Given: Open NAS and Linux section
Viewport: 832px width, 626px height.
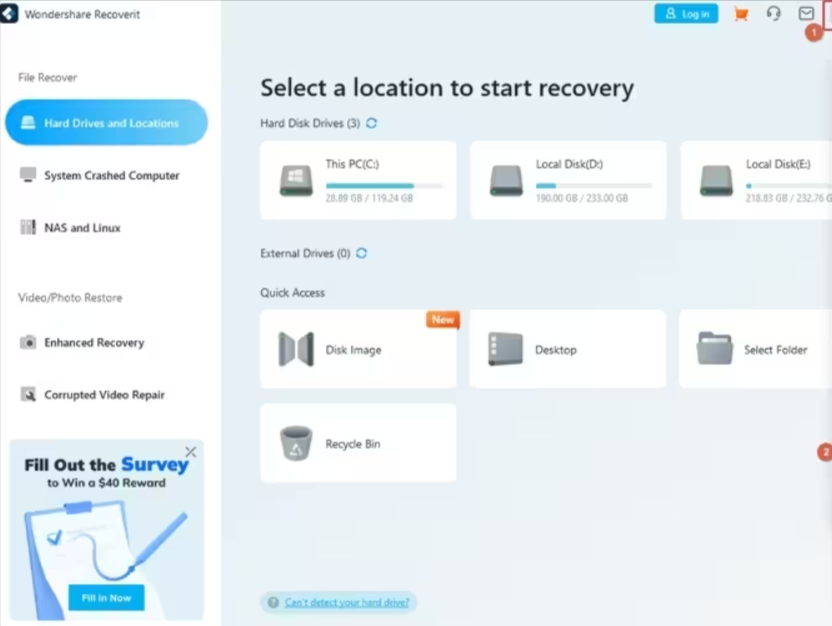Looking at the screenshot, I should click(x=107, y=228).
